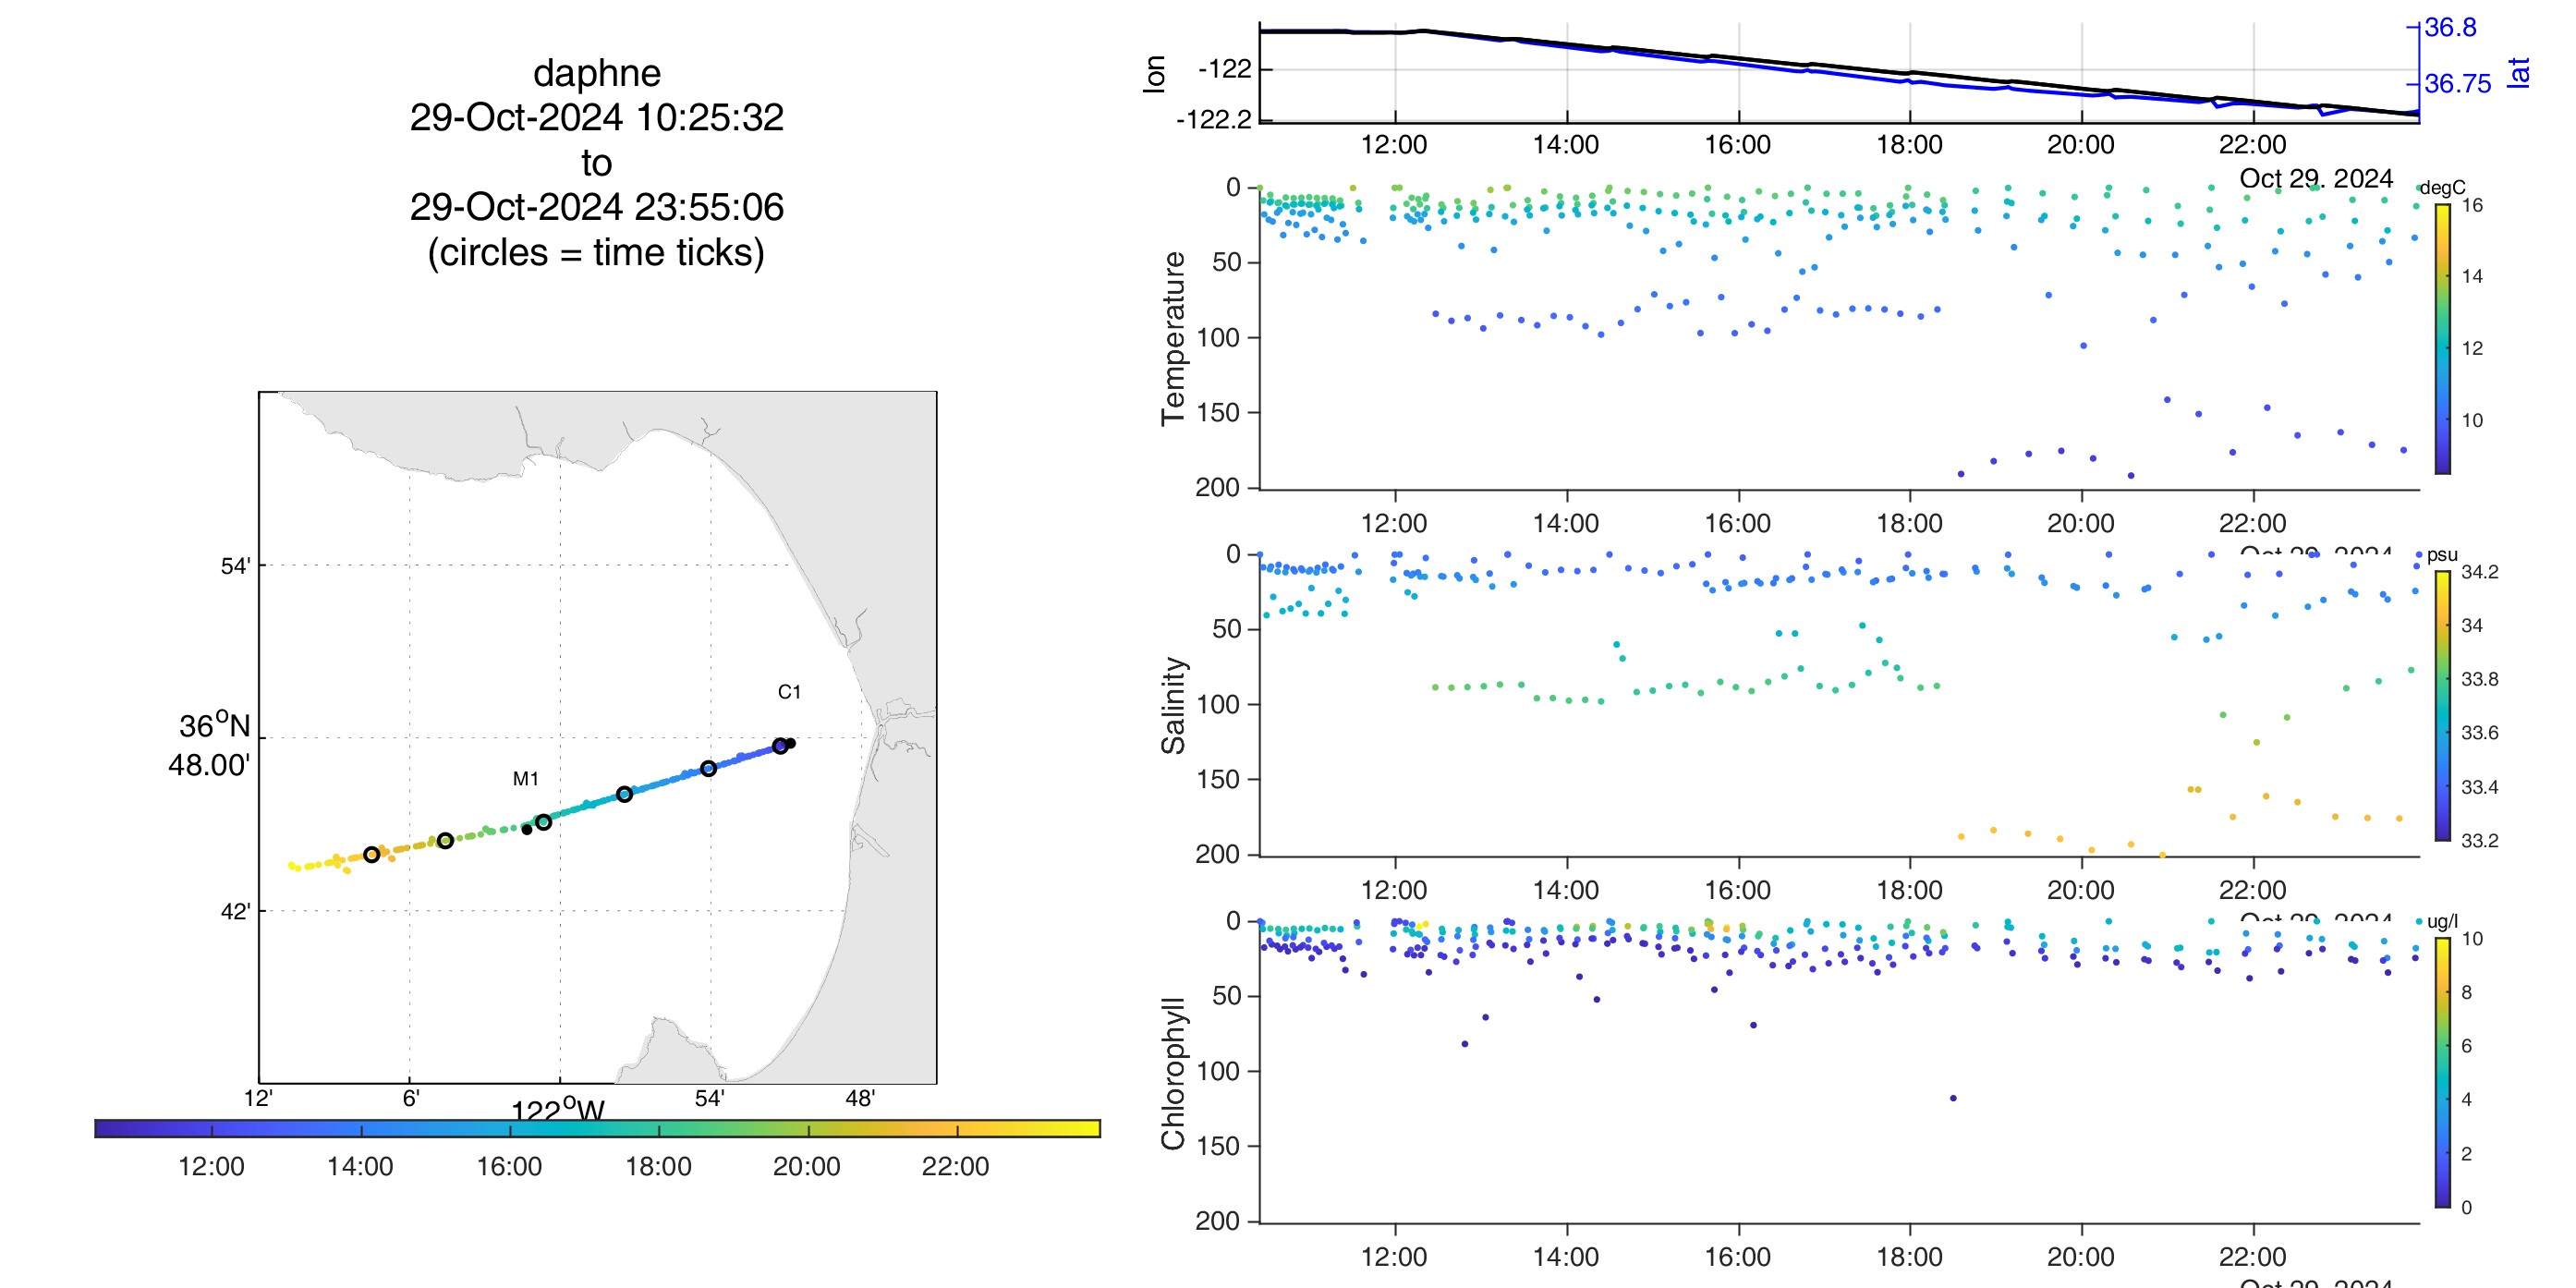
Task: Click the 36.8 latitude tick label
Action: (2451, 27)
